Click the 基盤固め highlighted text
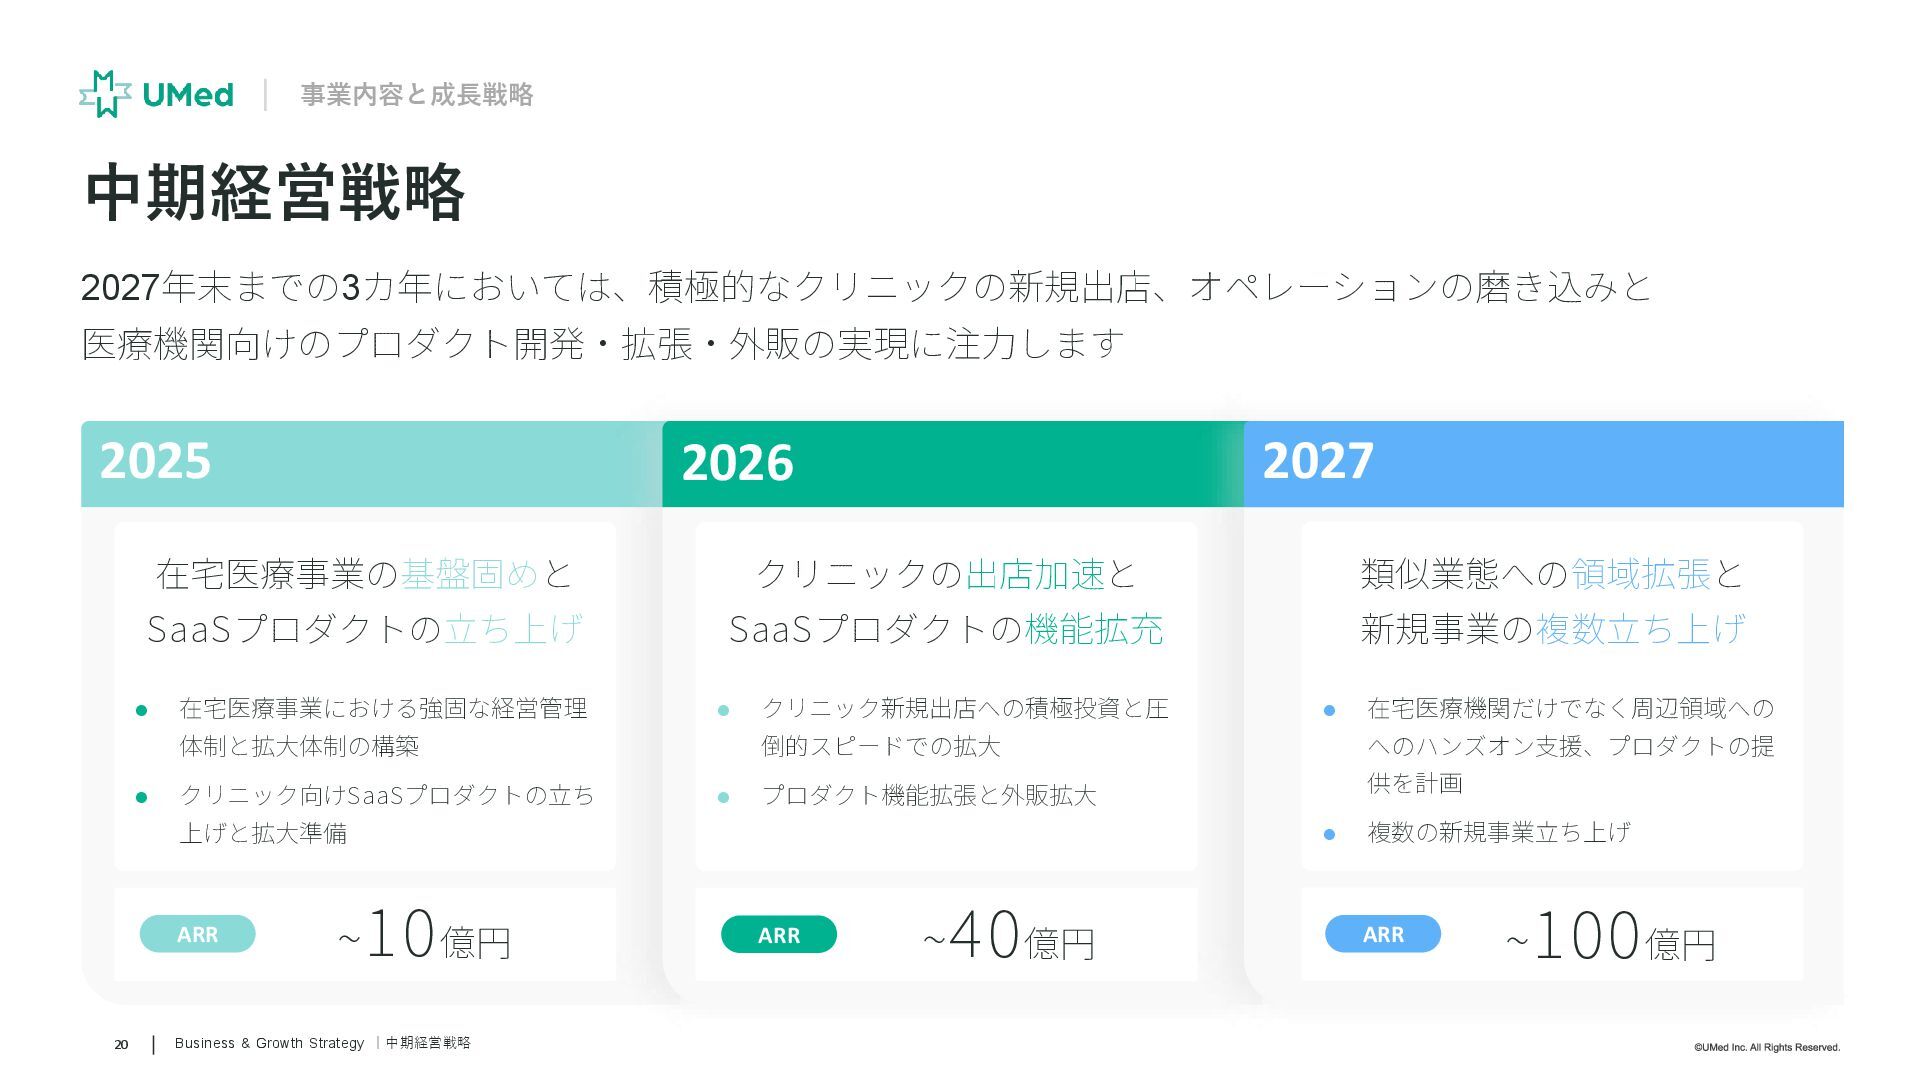Image resolution: width=1920 pixels, height=1080 pixels. click(x=469, y=574)
